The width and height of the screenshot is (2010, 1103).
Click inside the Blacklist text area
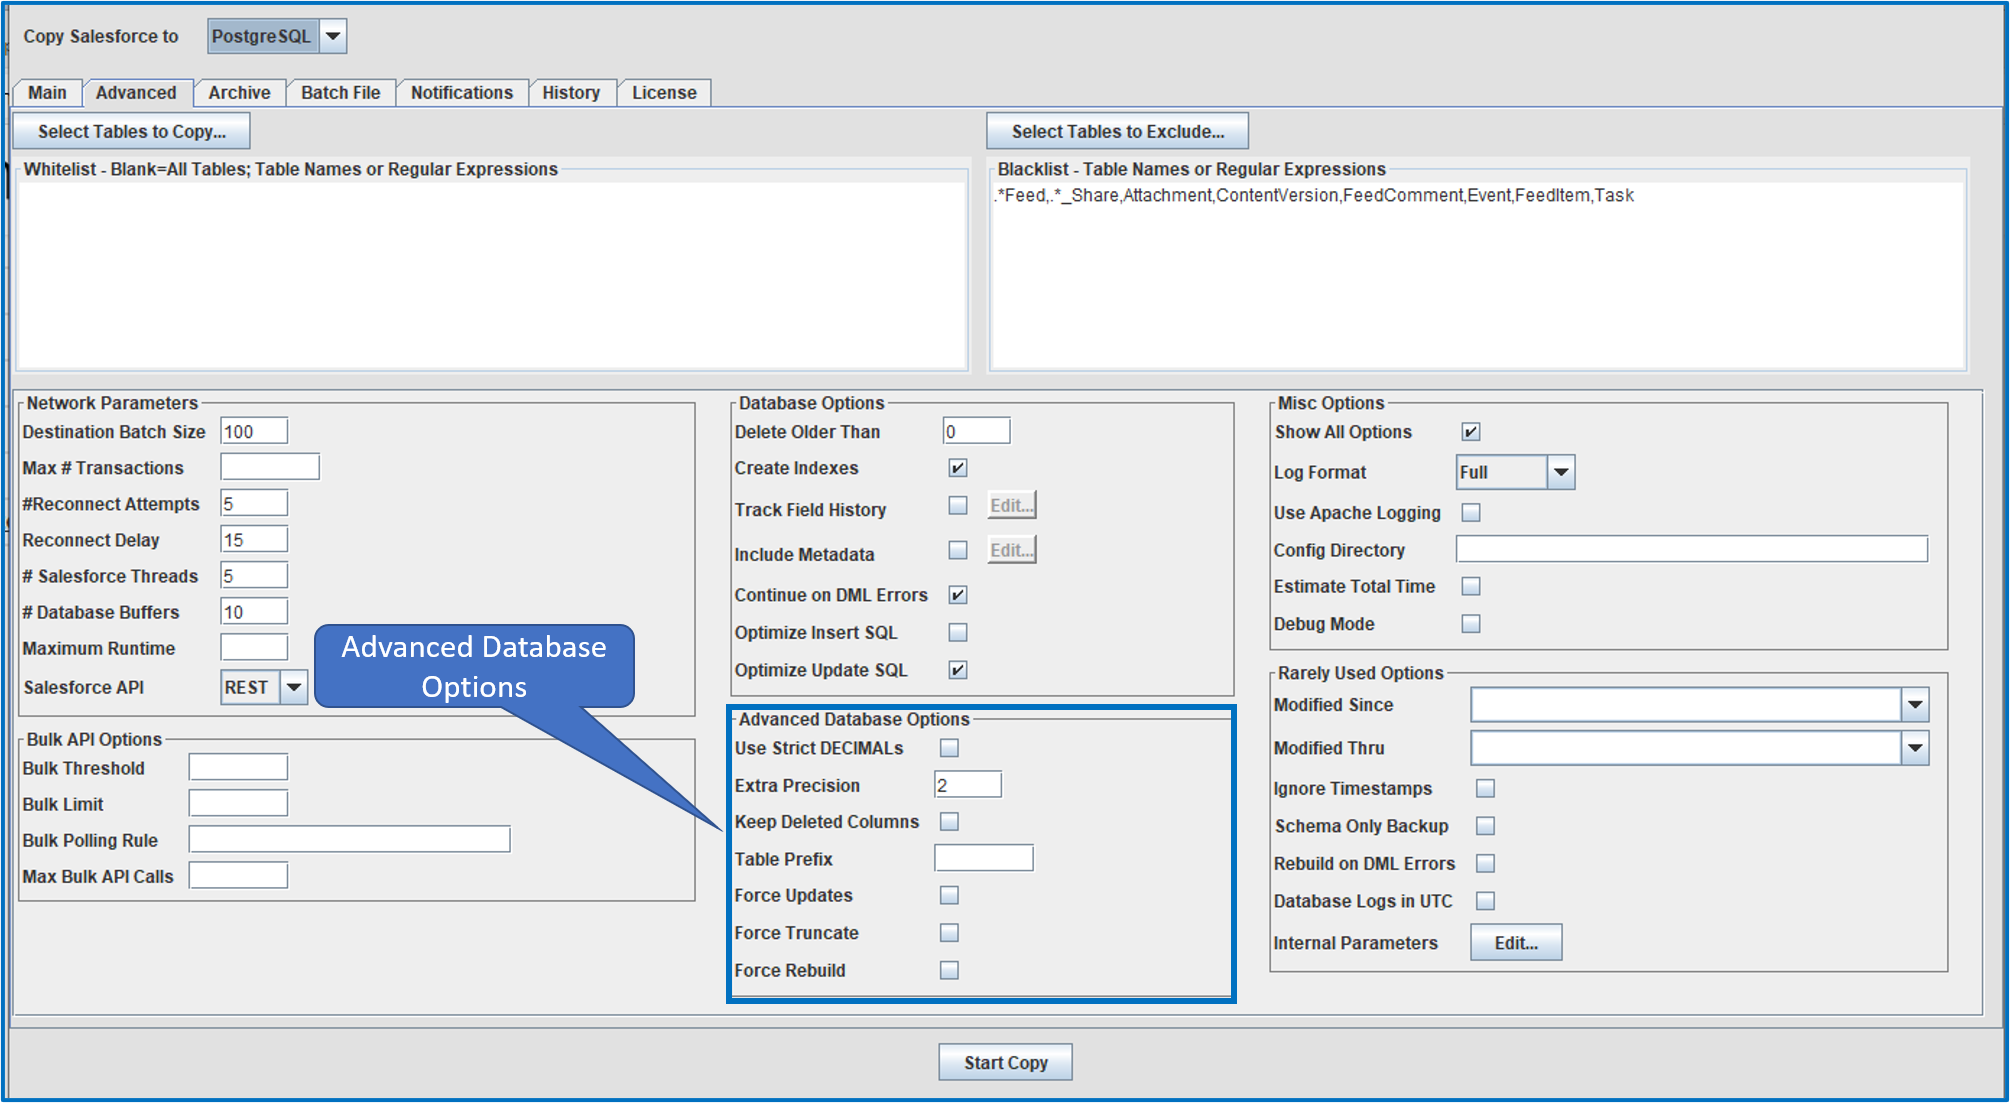(x=1477, y=274)
